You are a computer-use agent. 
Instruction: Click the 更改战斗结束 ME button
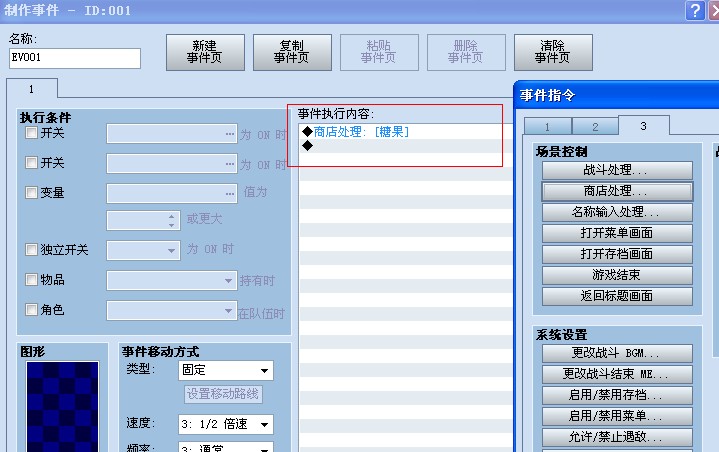point(617,375)
